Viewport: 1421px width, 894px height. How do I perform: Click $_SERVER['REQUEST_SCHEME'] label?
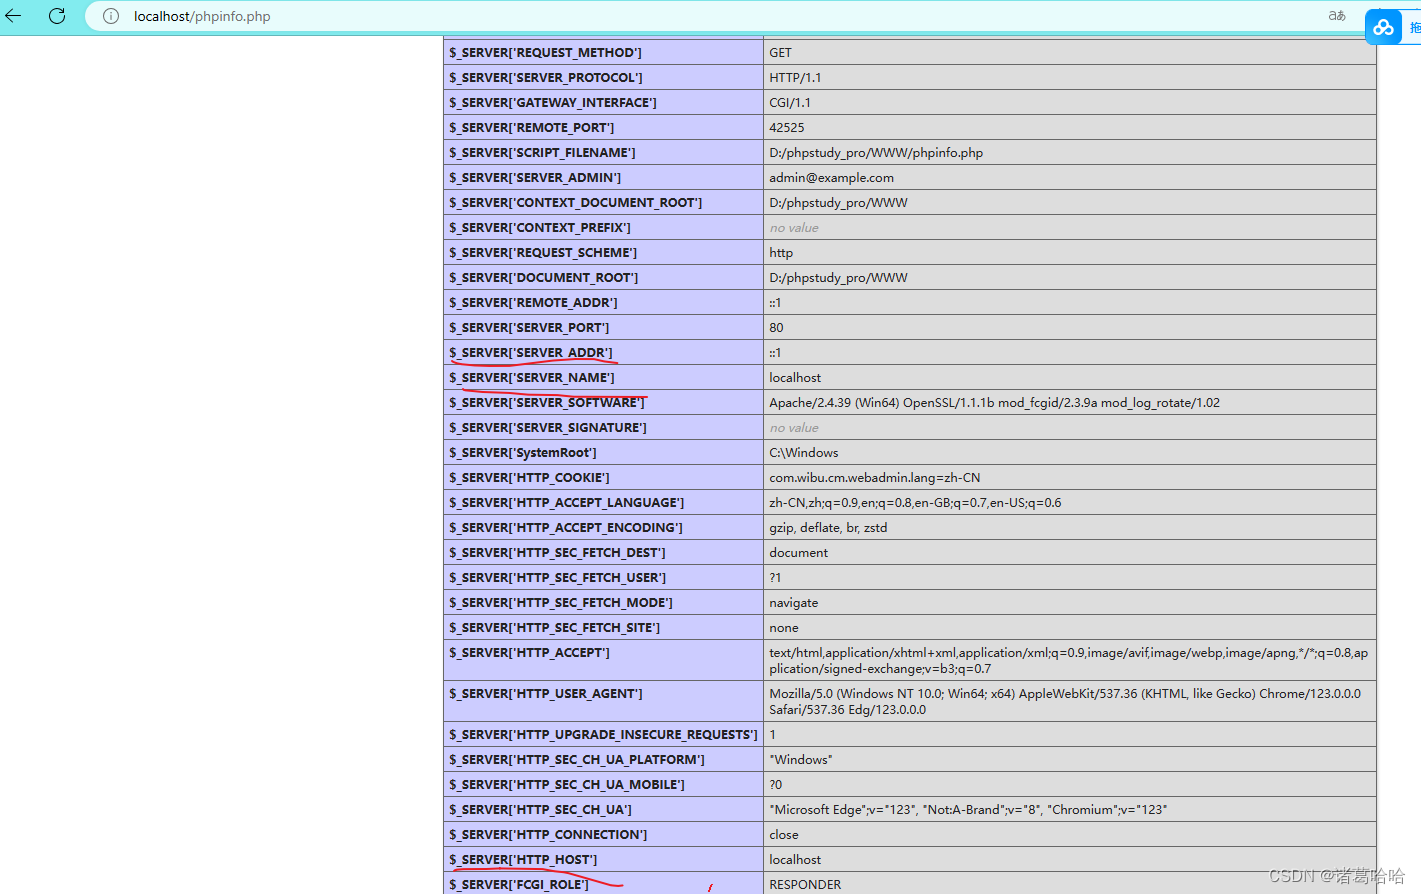[x=543, y=252]
